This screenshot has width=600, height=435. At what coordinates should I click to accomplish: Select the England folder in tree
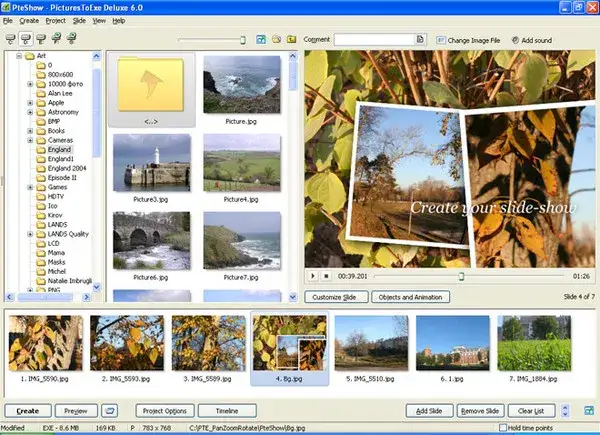click(61, 149)
